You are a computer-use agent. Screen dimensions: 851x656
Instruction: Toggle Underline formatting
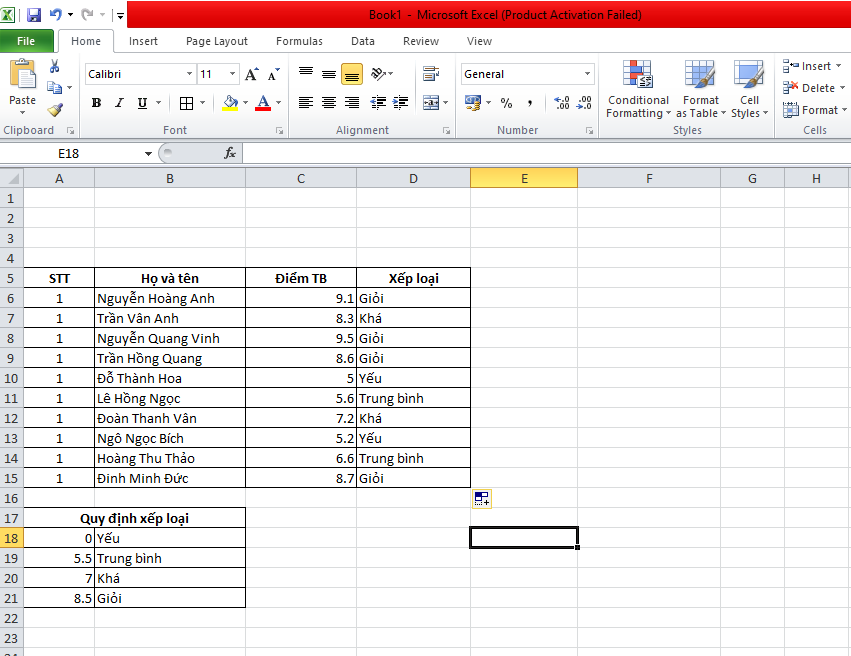pyautogui.click(x=142, y=103)
